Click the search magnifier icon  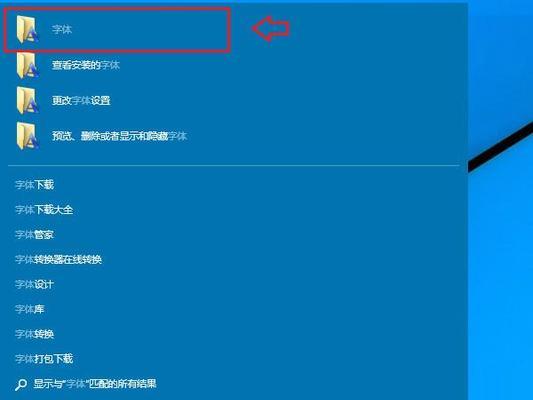tap(21, 384)
